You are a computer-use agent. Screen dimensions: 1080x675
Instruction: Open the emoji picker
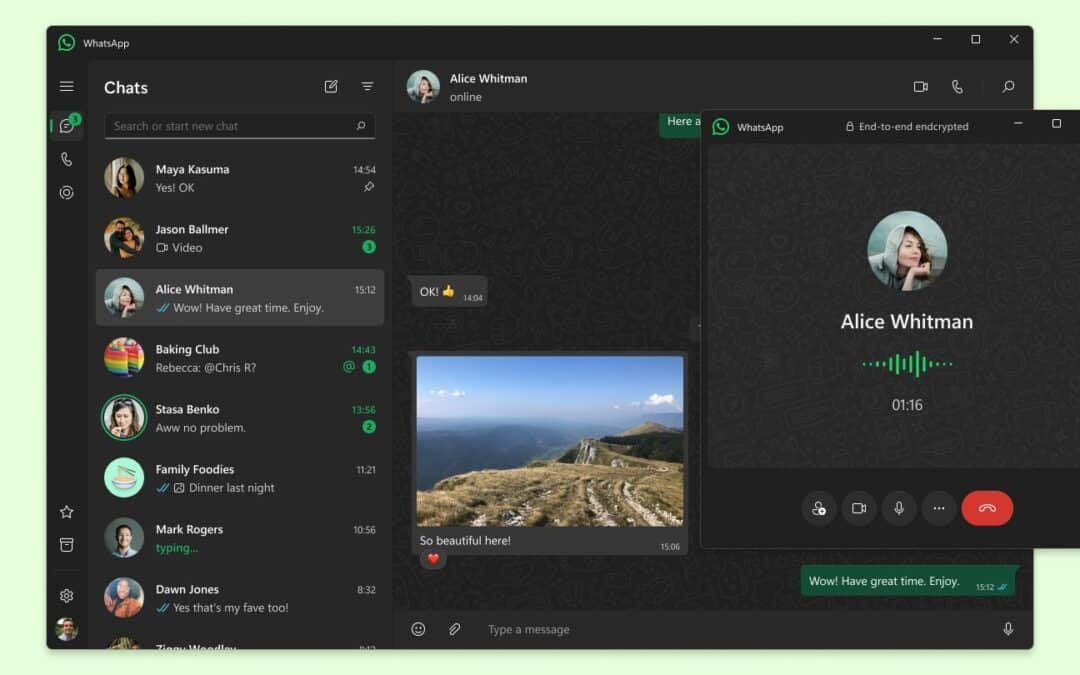[417, 629]
